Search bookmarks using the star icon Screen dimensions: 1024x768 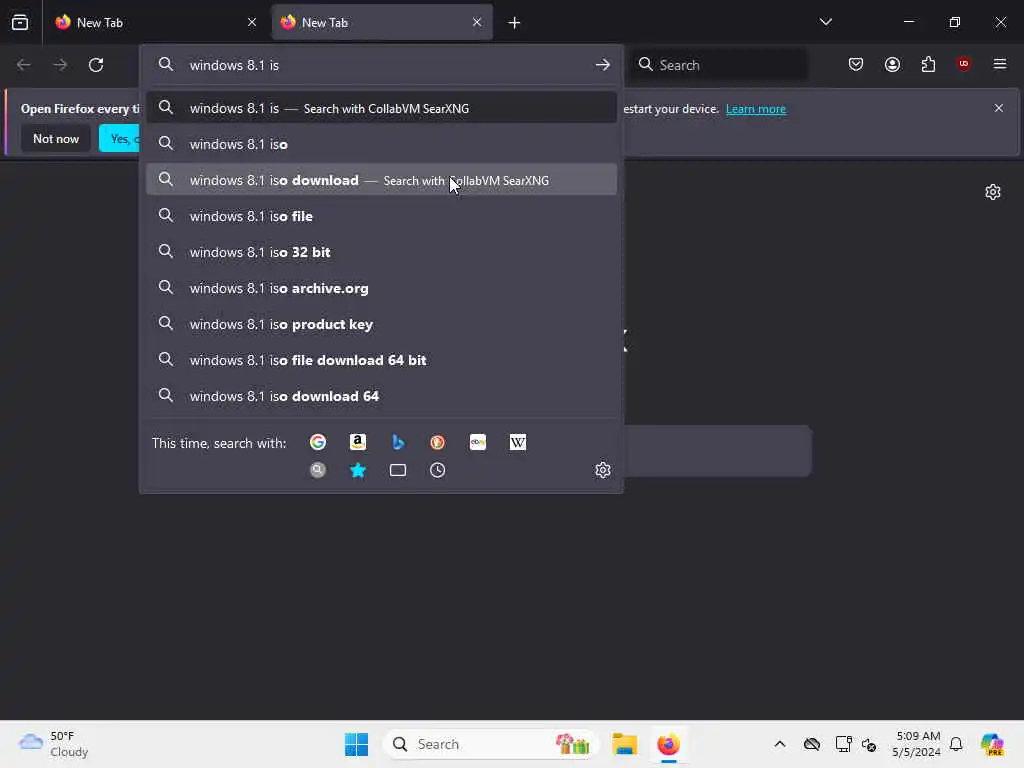[x=358, y=470]
